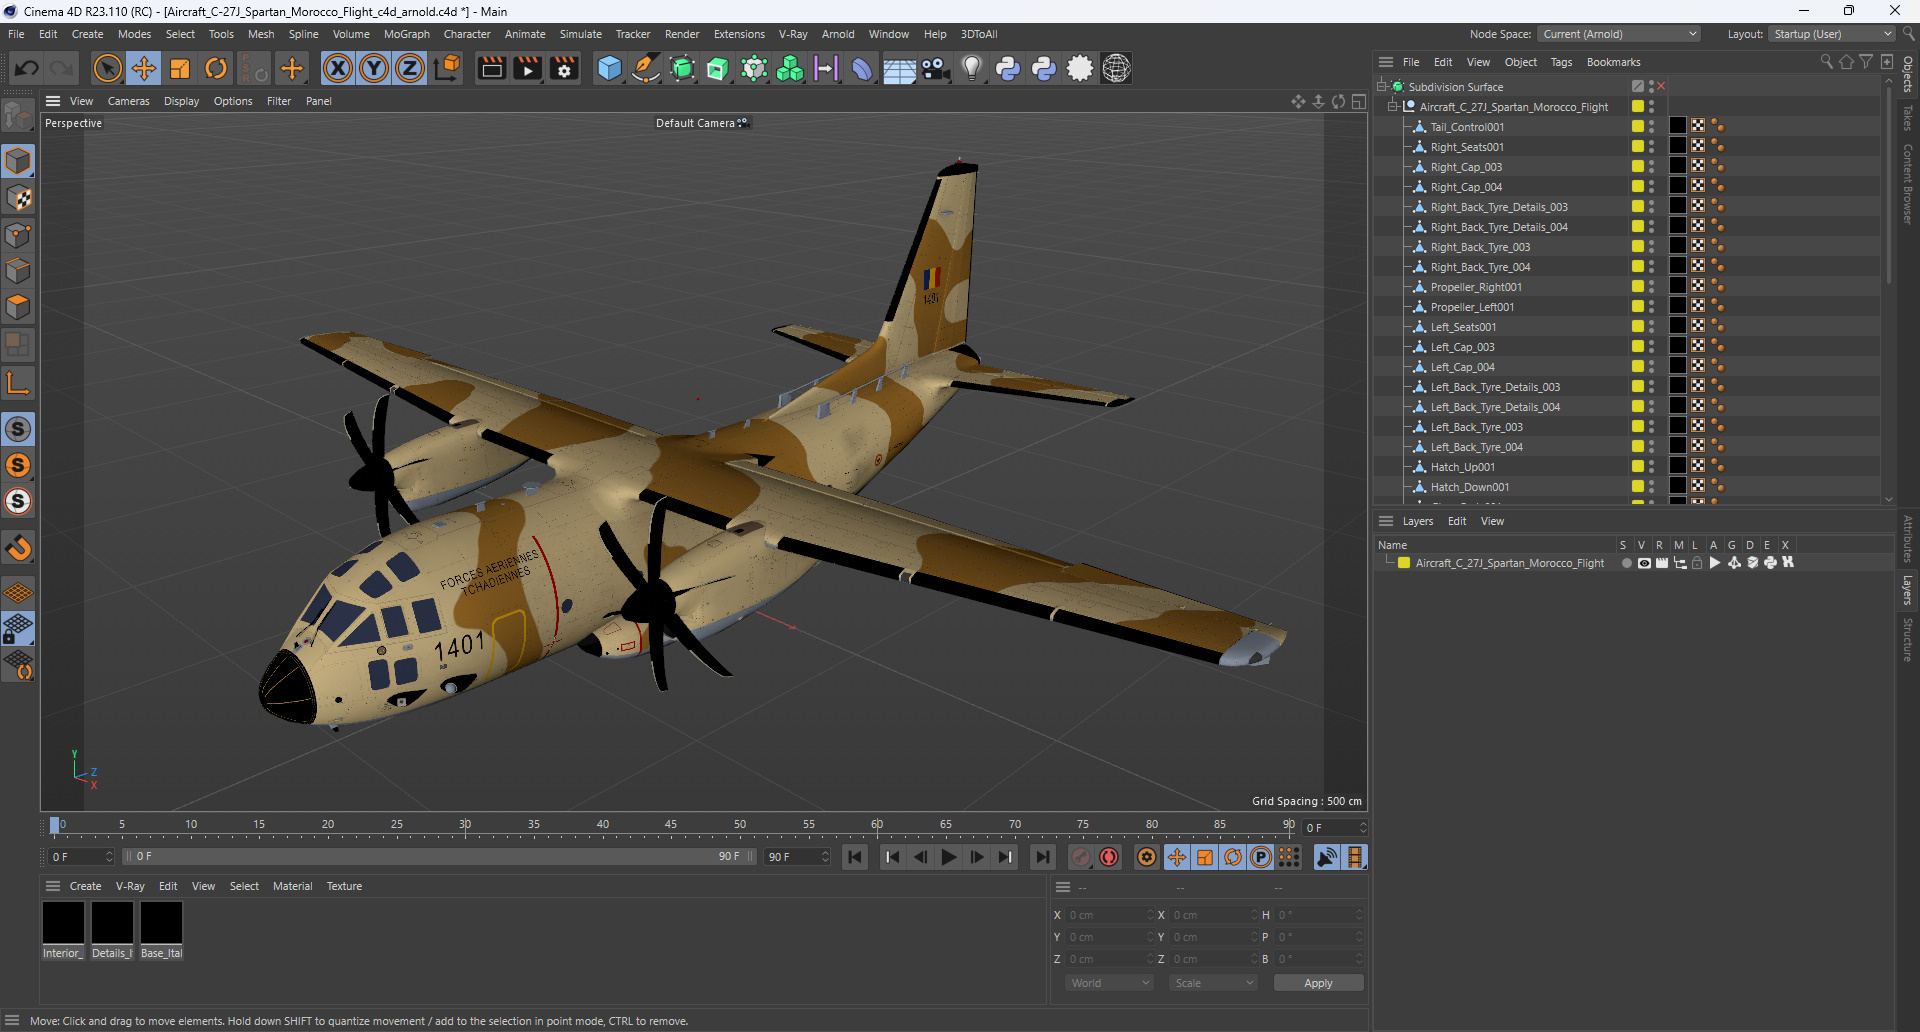Go to end of animation

point(1043,857)
